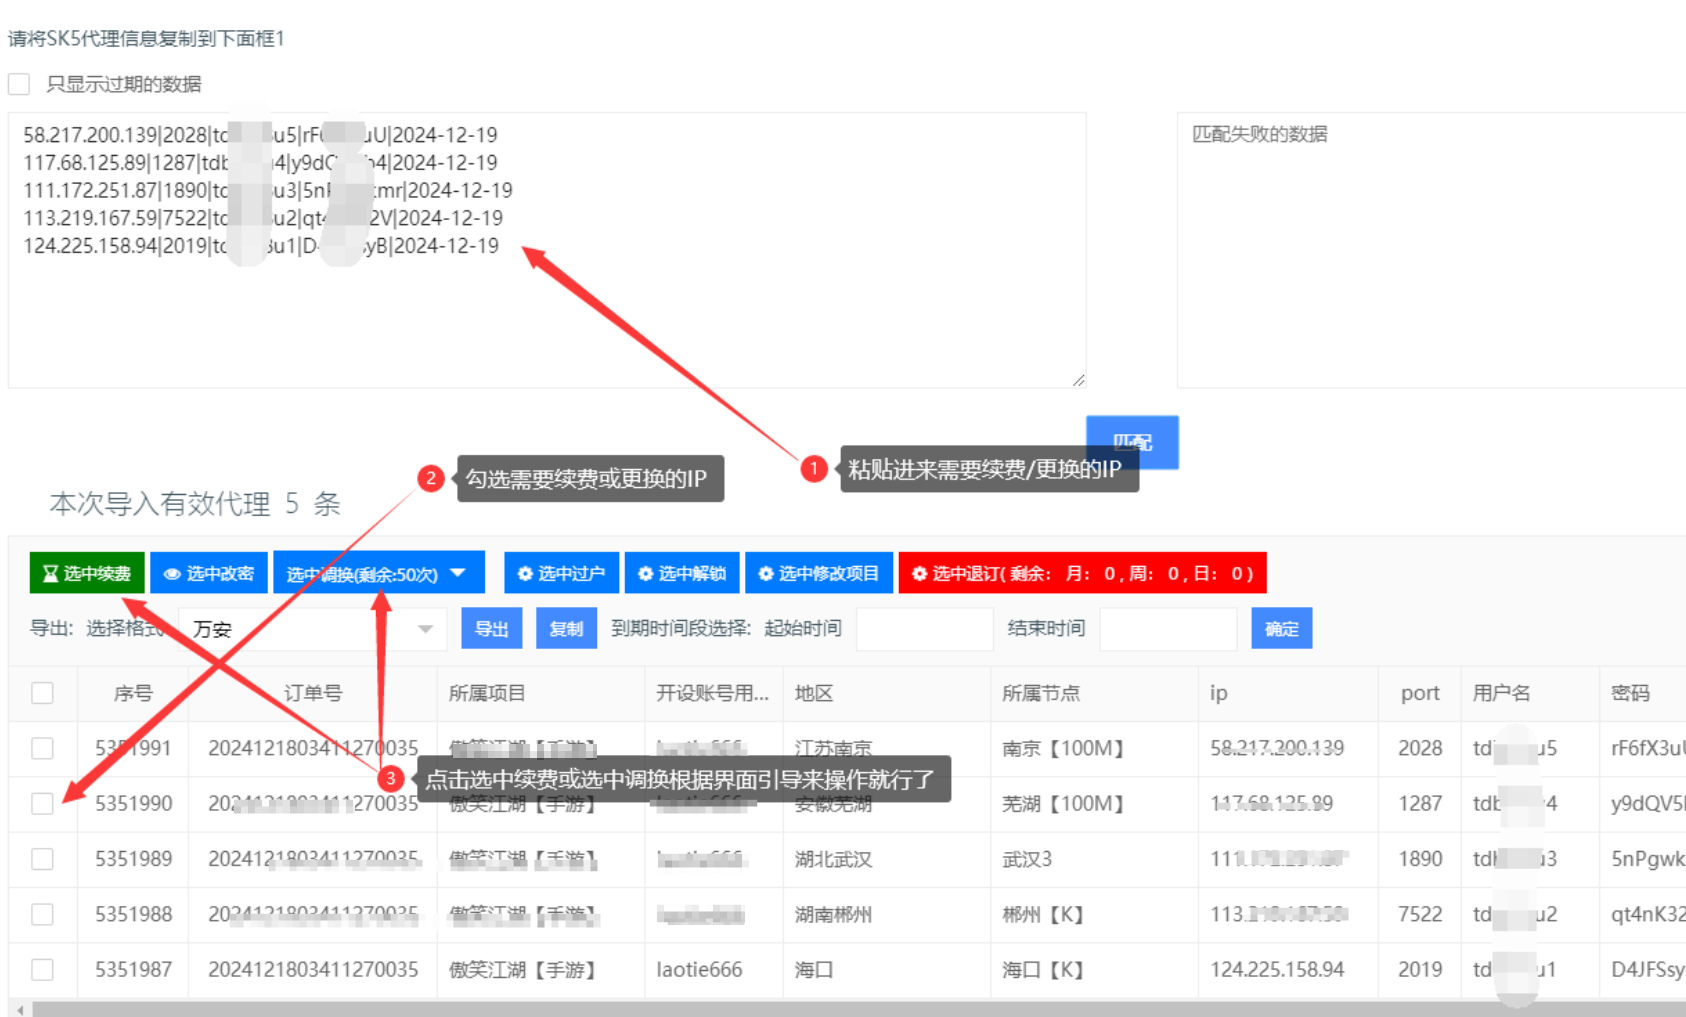
Task: Click the 序号 column header
Action: click(x=133, y=693)
